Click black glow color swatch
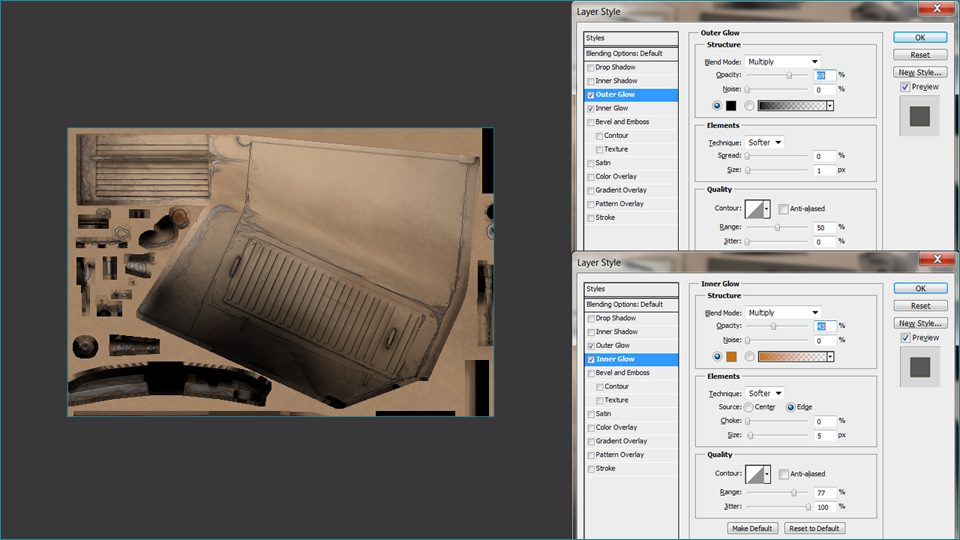 (x=731, y=106)
